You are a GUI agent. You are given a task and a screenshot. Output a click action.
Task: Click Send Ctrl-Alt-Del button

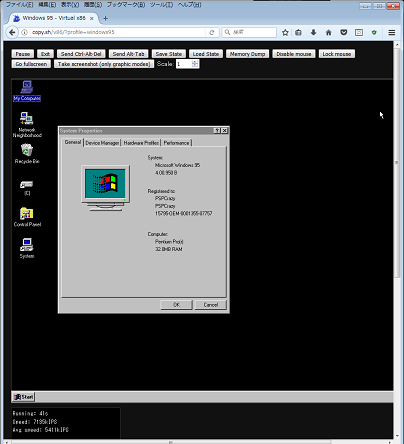pyautogui.click(x=81, y=54)
